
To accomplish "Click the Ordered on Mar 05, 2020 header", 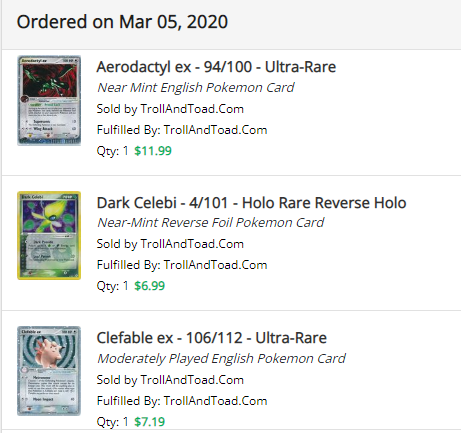I will [x=122, y=22].
